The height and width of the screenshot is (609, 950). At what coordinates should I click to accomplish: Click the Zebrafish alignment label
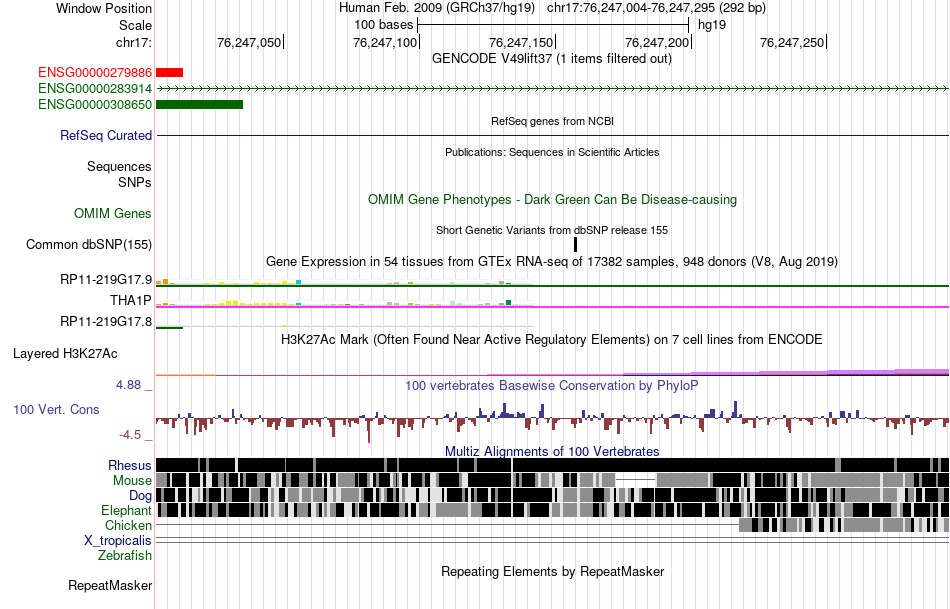click(125, 556)
